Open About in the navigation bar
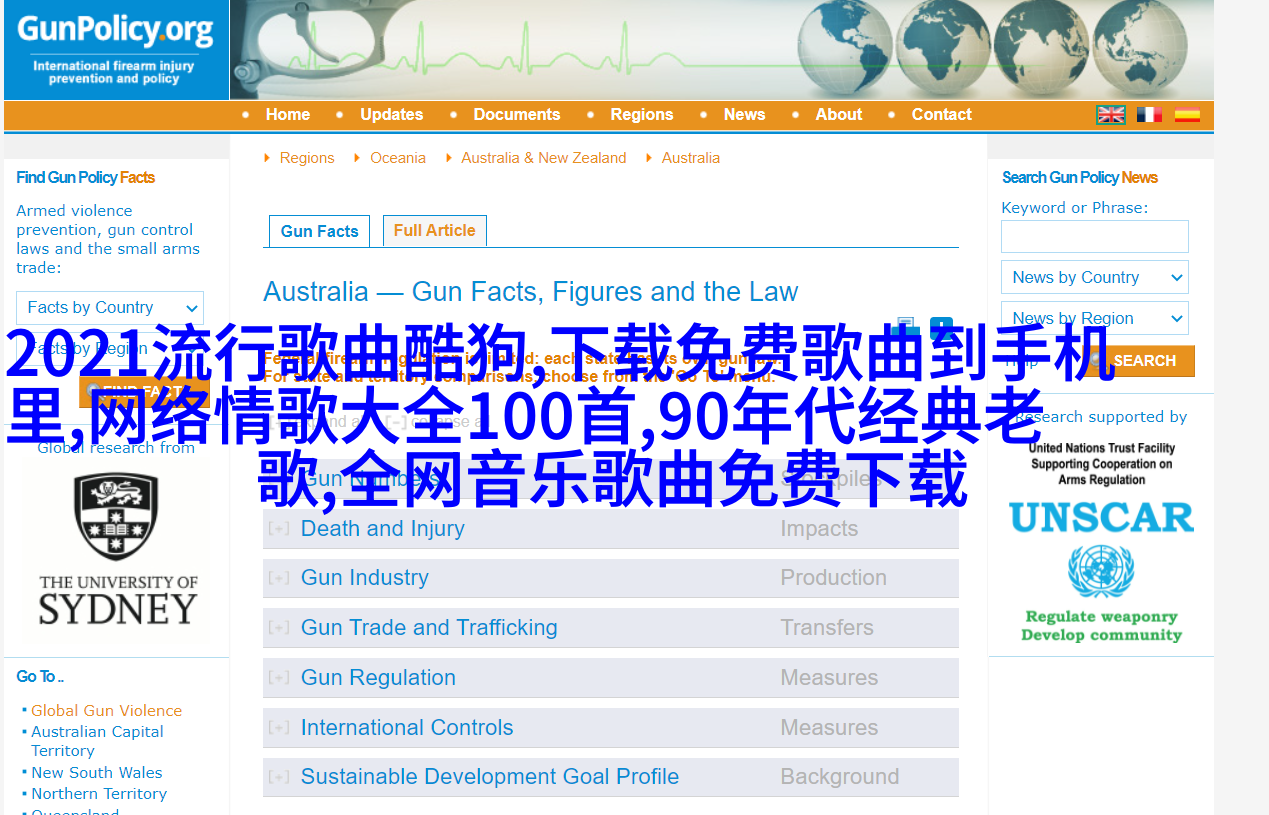Screen dimensions: 1269x815 pyautogui.click(x=839, y=115)
